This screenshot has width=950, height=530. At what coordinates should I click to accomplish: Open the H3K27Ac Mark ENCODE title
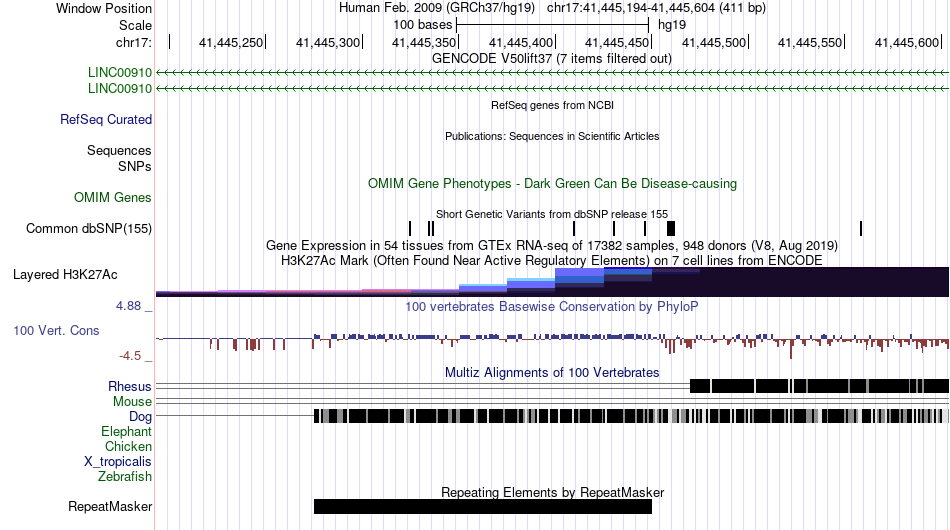point(552,260)
